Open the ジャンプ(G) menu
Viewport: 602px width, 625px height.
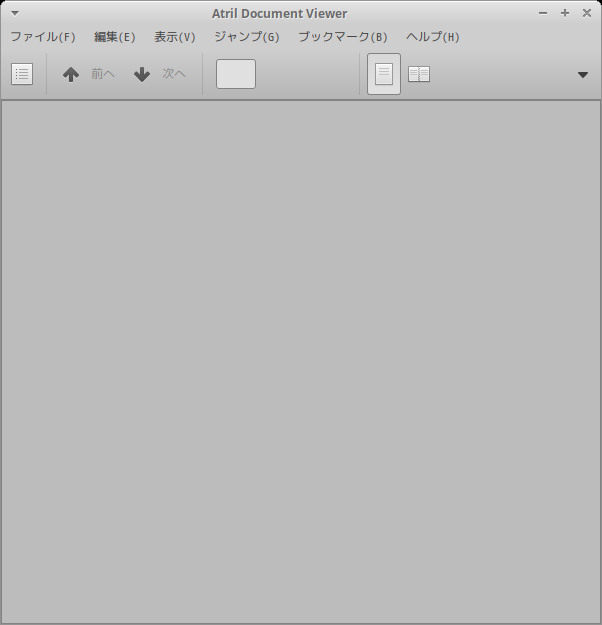click(x=247, y=37)
